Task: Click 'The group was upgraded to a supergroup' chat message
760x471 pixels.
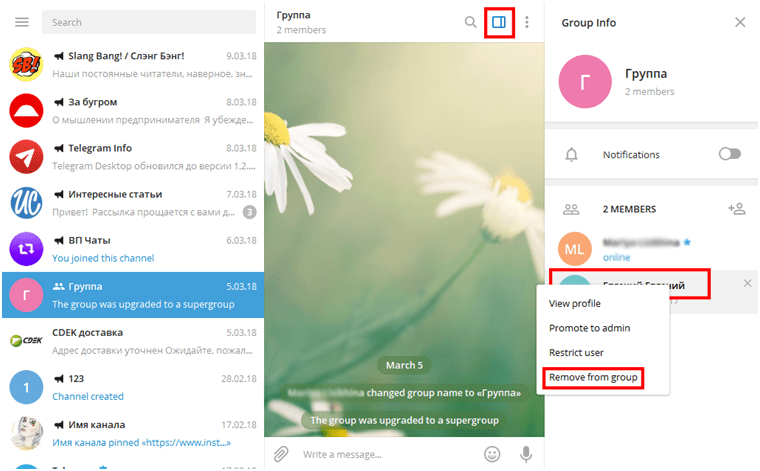Action: click(404, 420)
